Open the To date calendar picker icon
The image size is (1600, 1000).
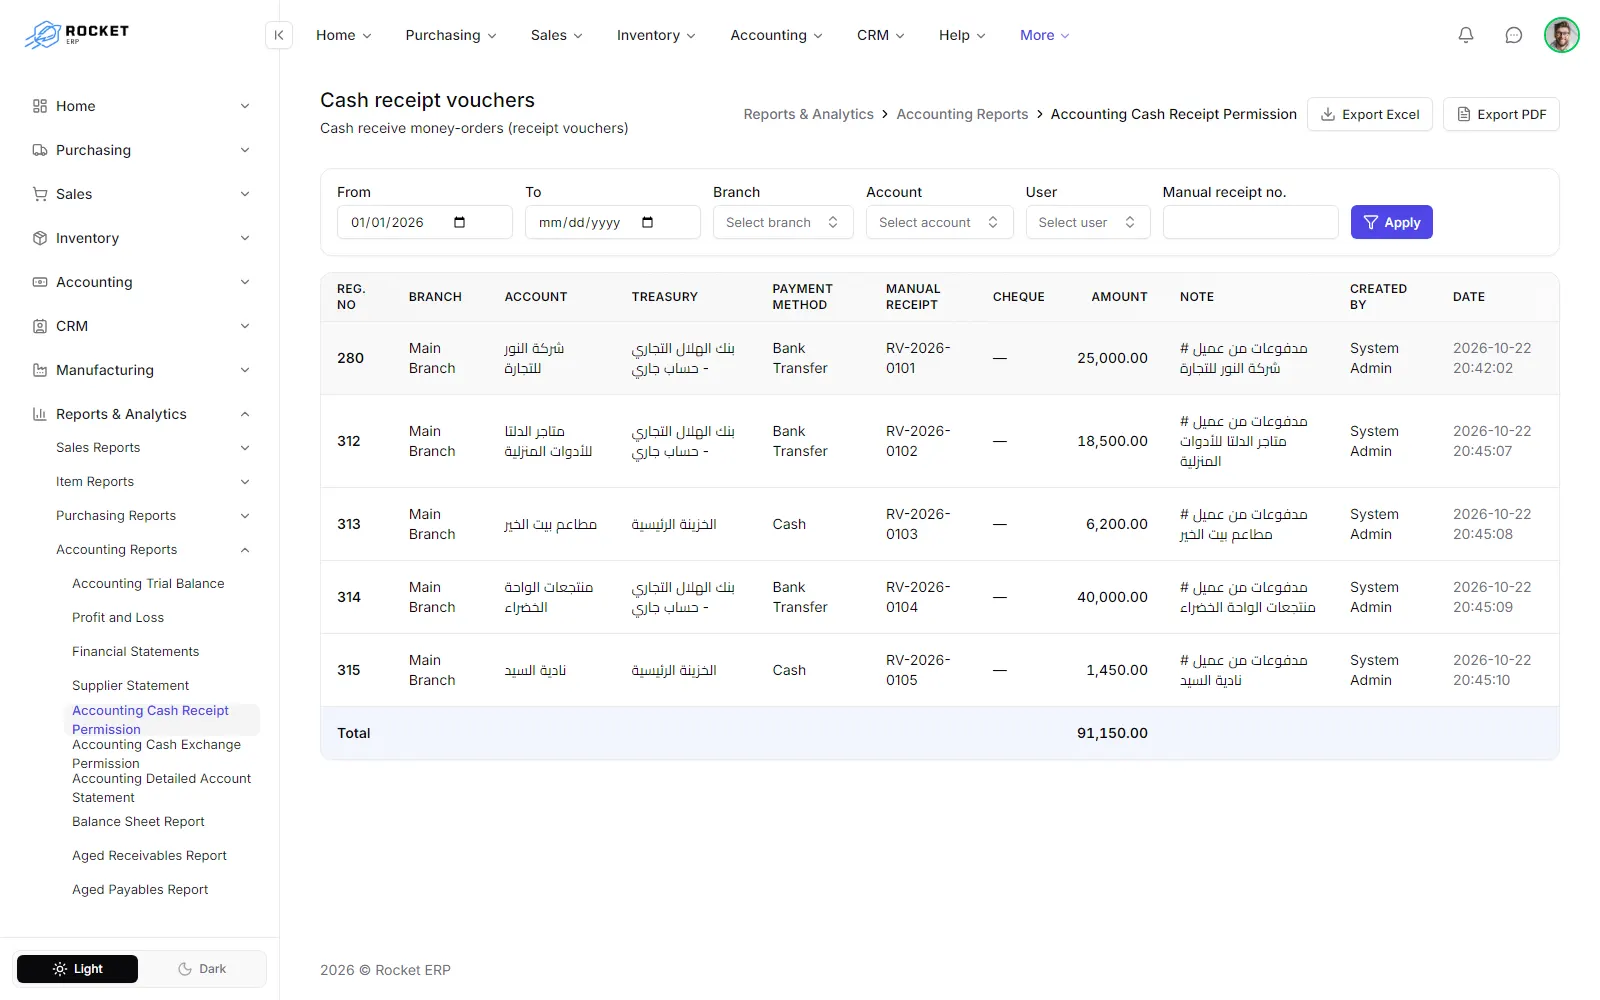pyautogui.click(x=648, y=222)
